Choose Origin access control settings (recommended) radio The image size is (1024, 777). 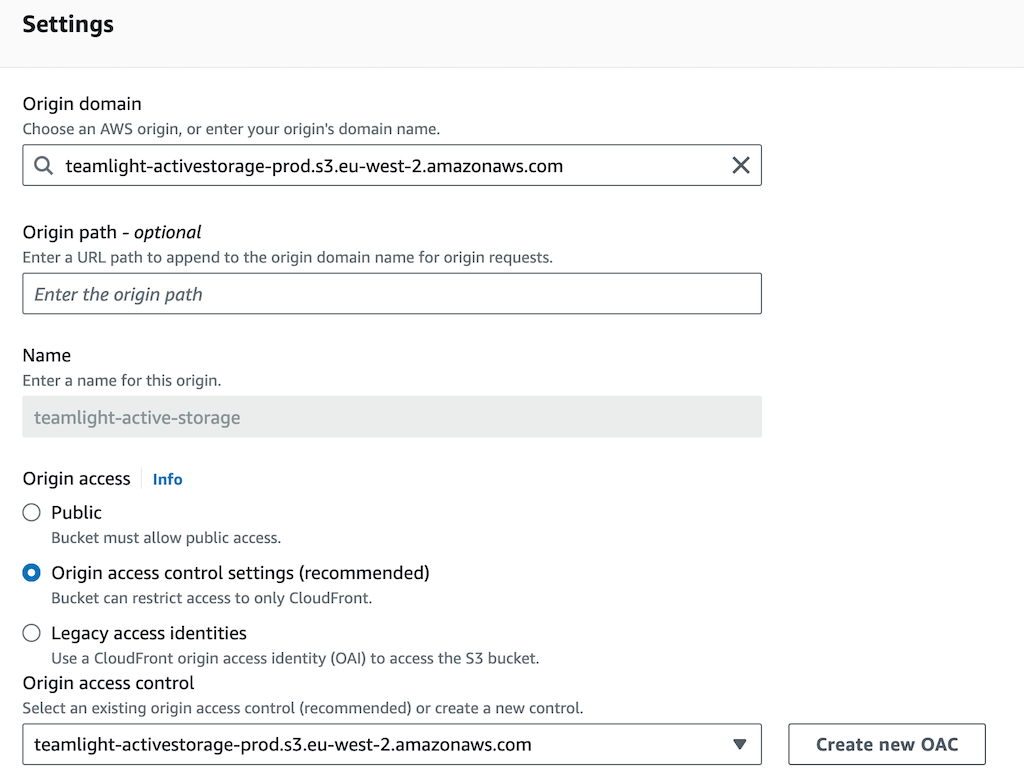32,573
